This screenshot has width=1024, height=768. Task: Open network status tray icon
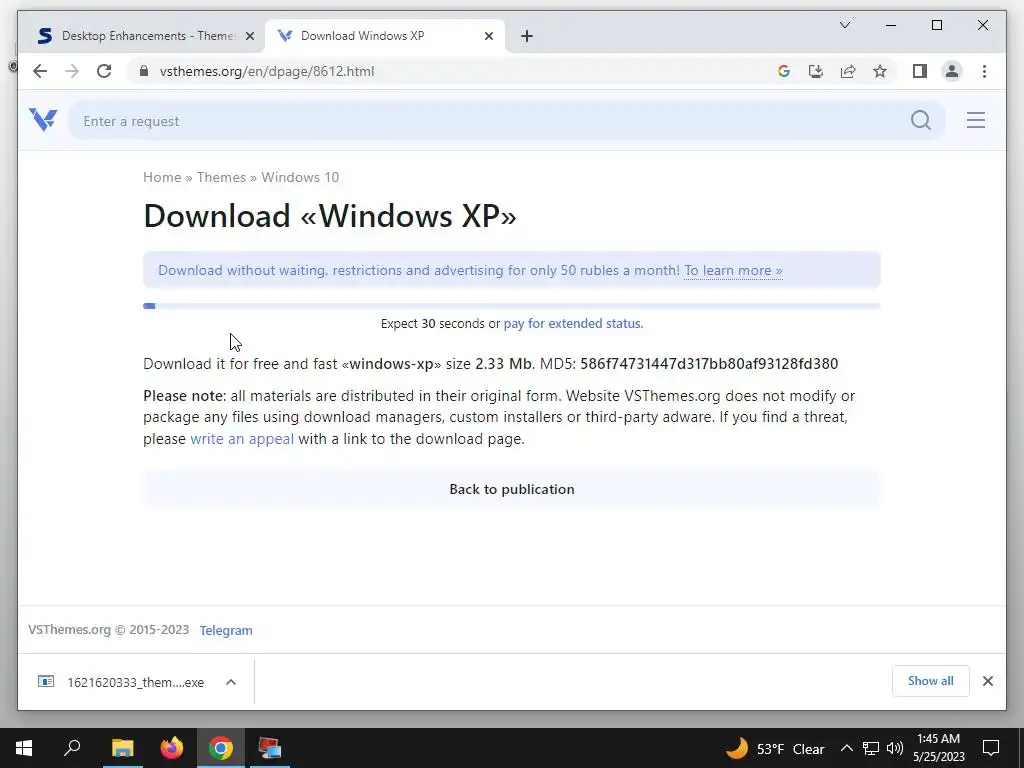click(871, 748)
